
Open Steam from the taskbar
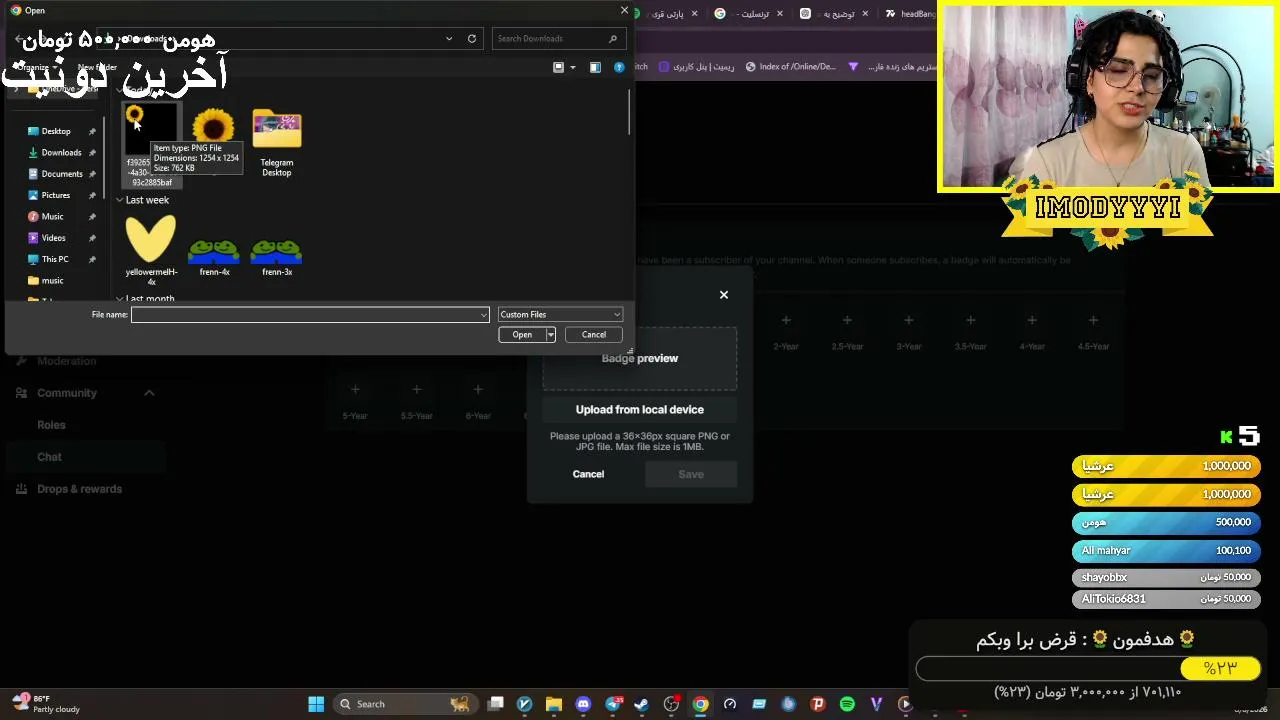642,704
